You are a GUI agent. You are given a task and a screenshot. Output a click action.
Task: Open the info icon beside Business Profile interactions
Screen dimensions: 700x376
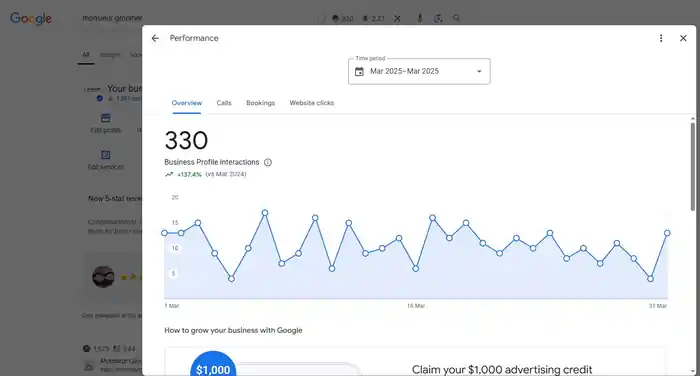point(268,163)
